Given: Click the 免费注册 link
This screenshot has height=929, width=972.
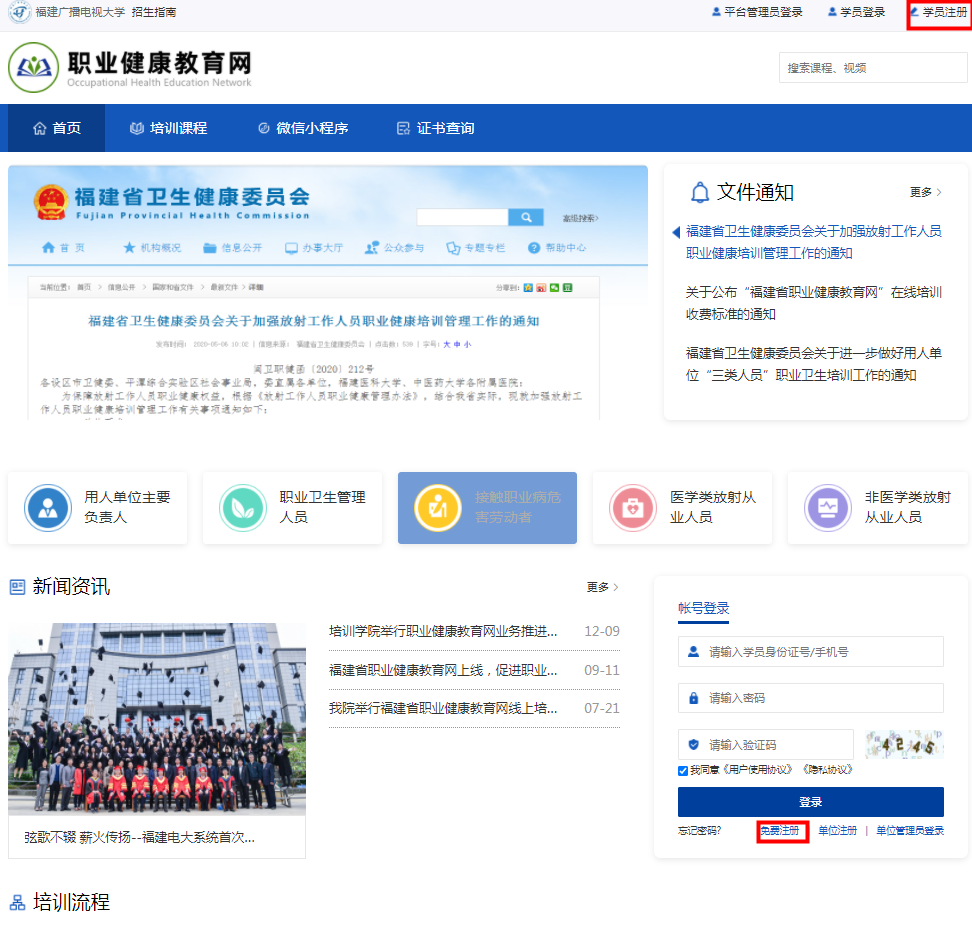Looking at the screenshot, I should click(781, 831).
